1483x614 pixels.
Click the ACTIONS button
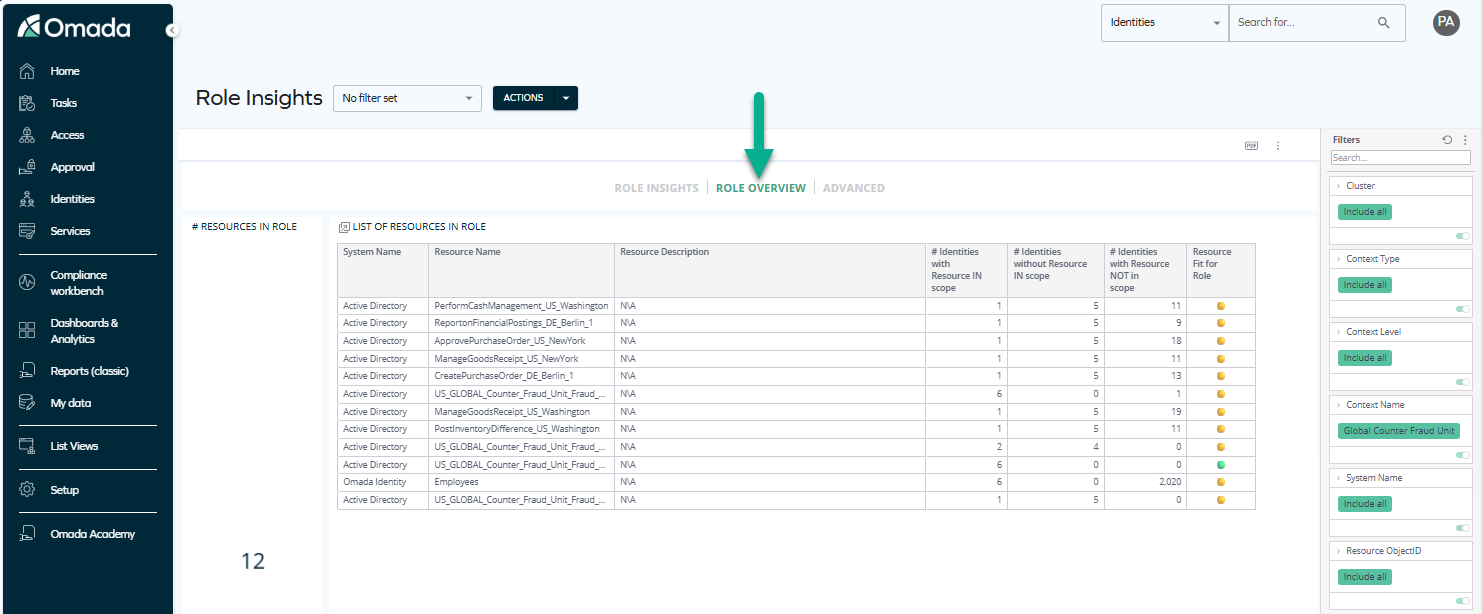pos(523,98)
